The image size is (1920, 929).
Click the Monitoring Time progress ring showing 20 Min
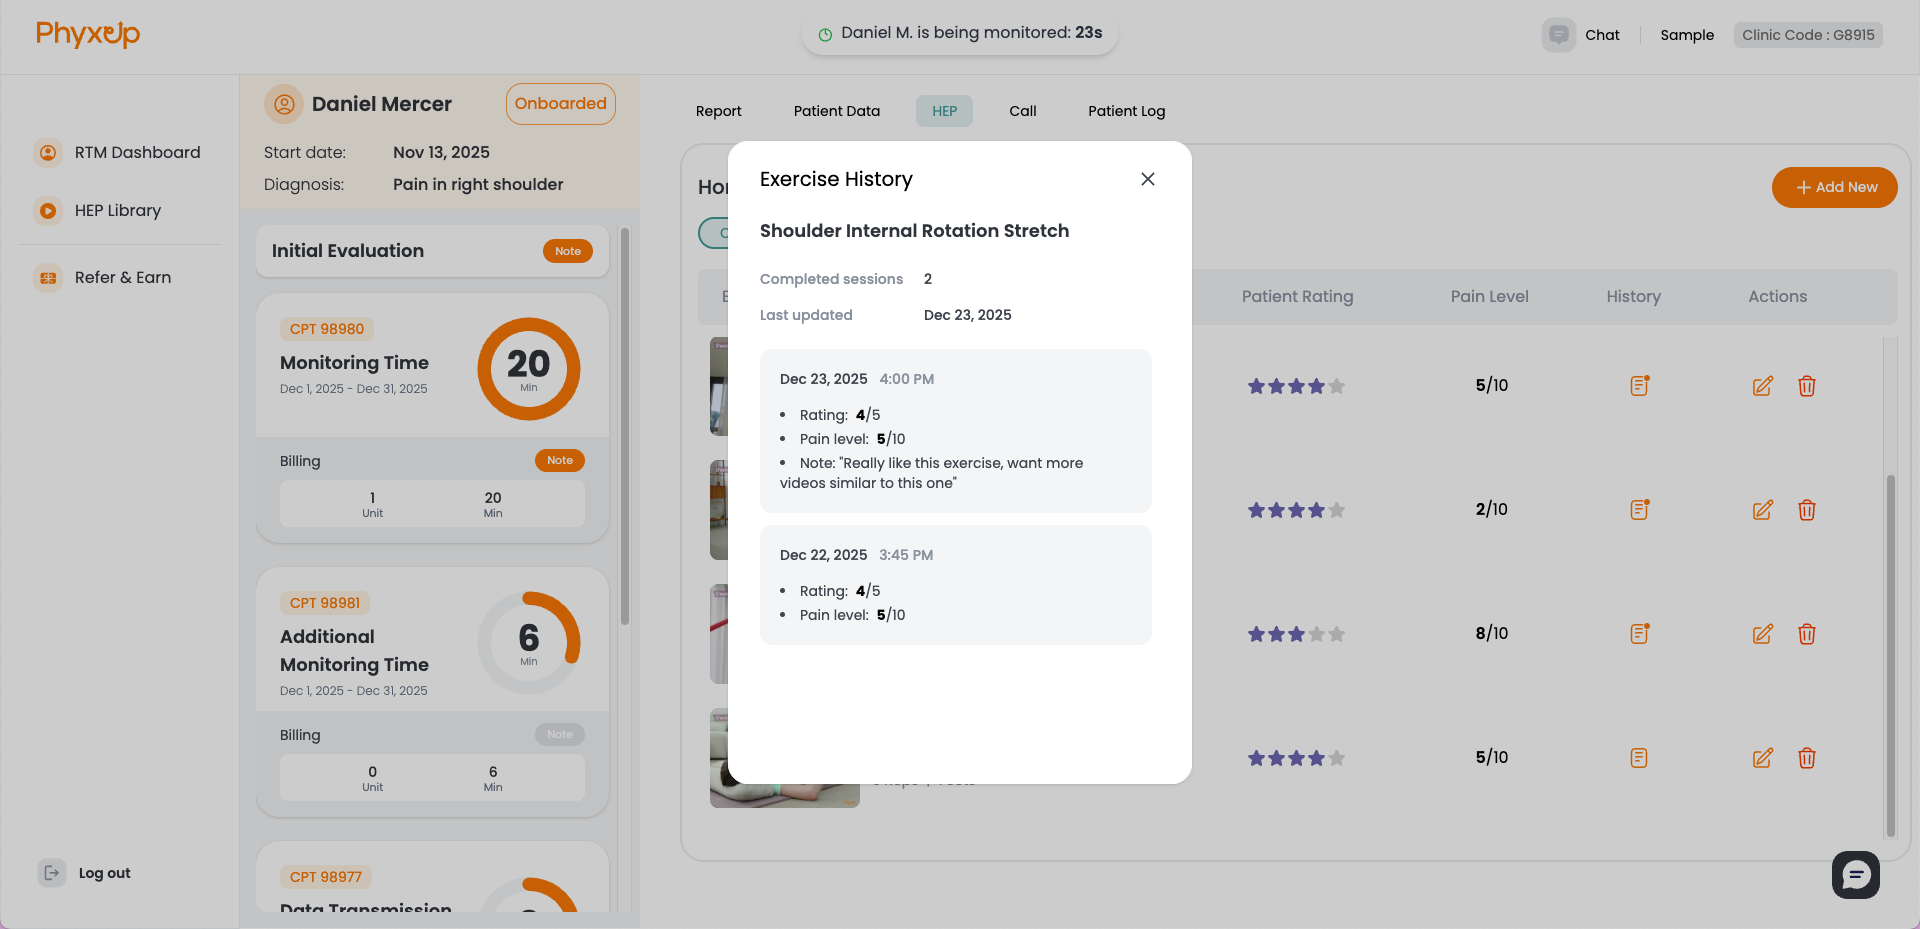[x=529, y=368]
